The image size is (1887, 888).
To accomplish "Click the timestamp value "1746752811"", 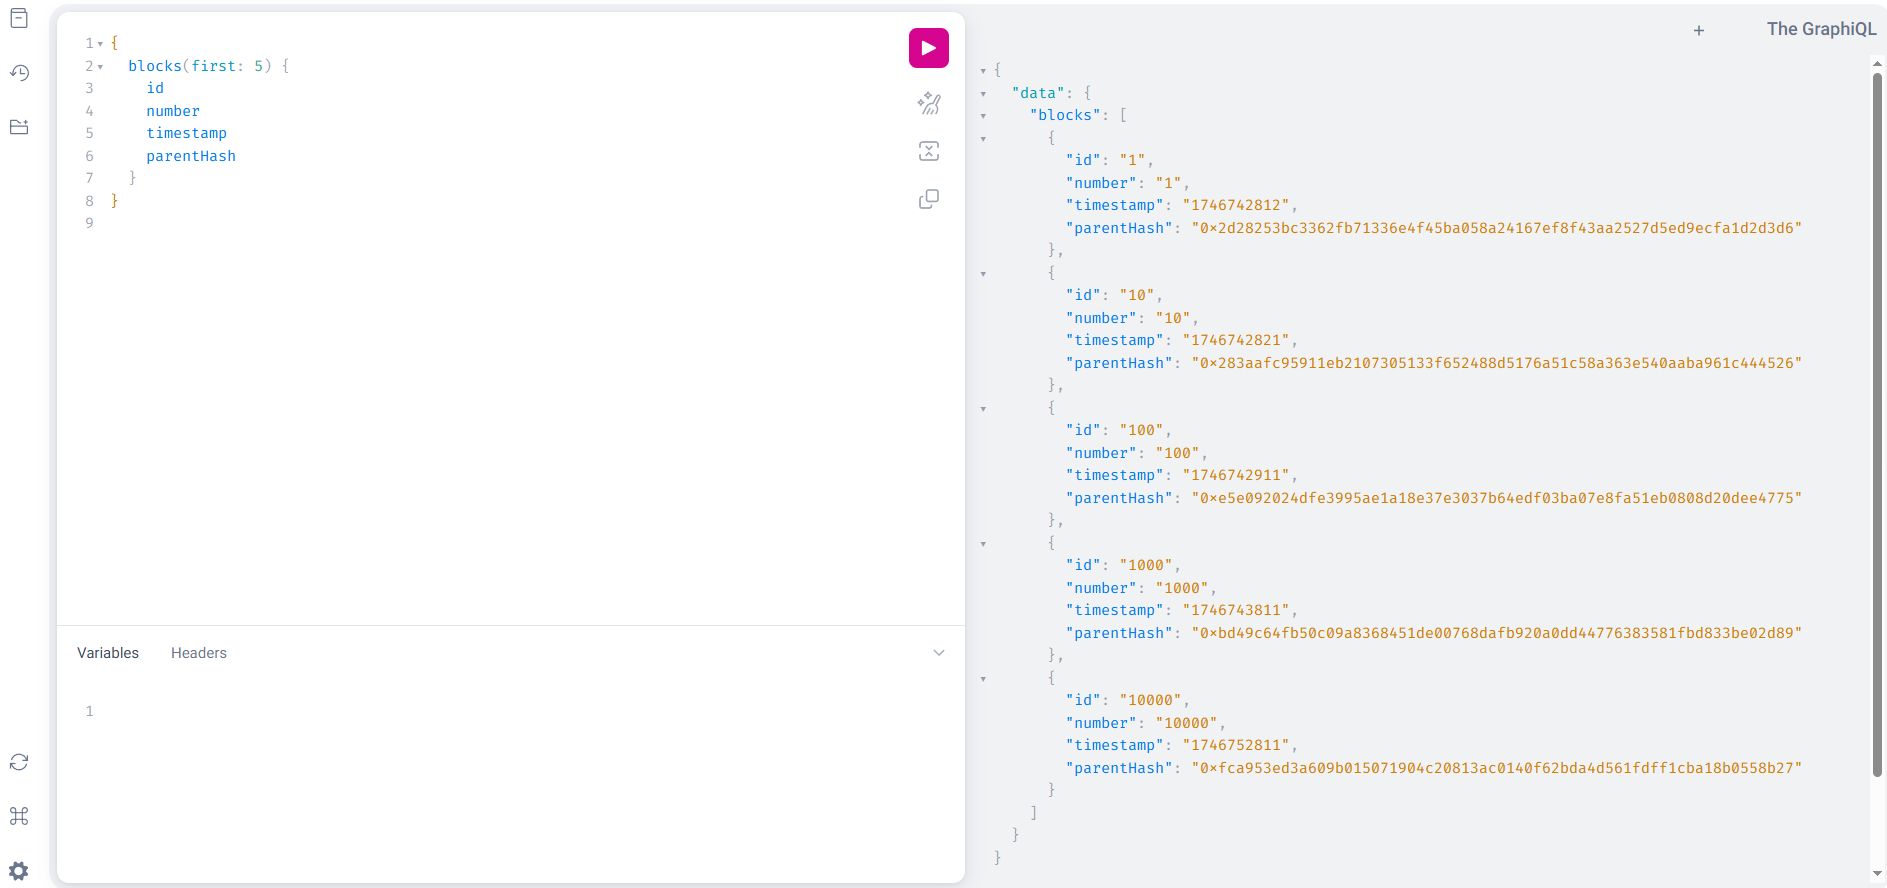I will point(1236,745).
